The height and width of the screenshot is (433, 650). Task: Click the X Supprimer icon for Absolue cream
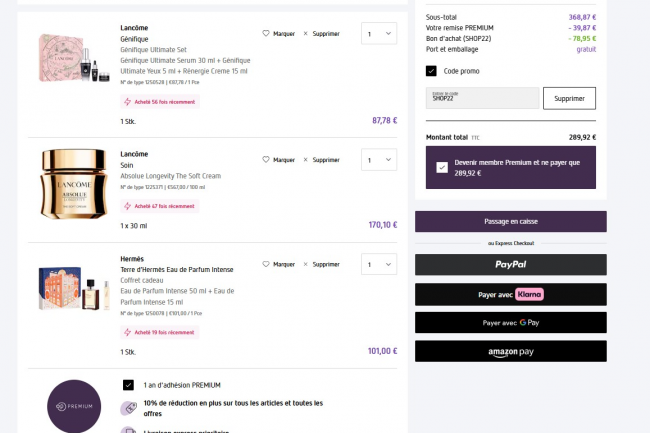point(306,159)
